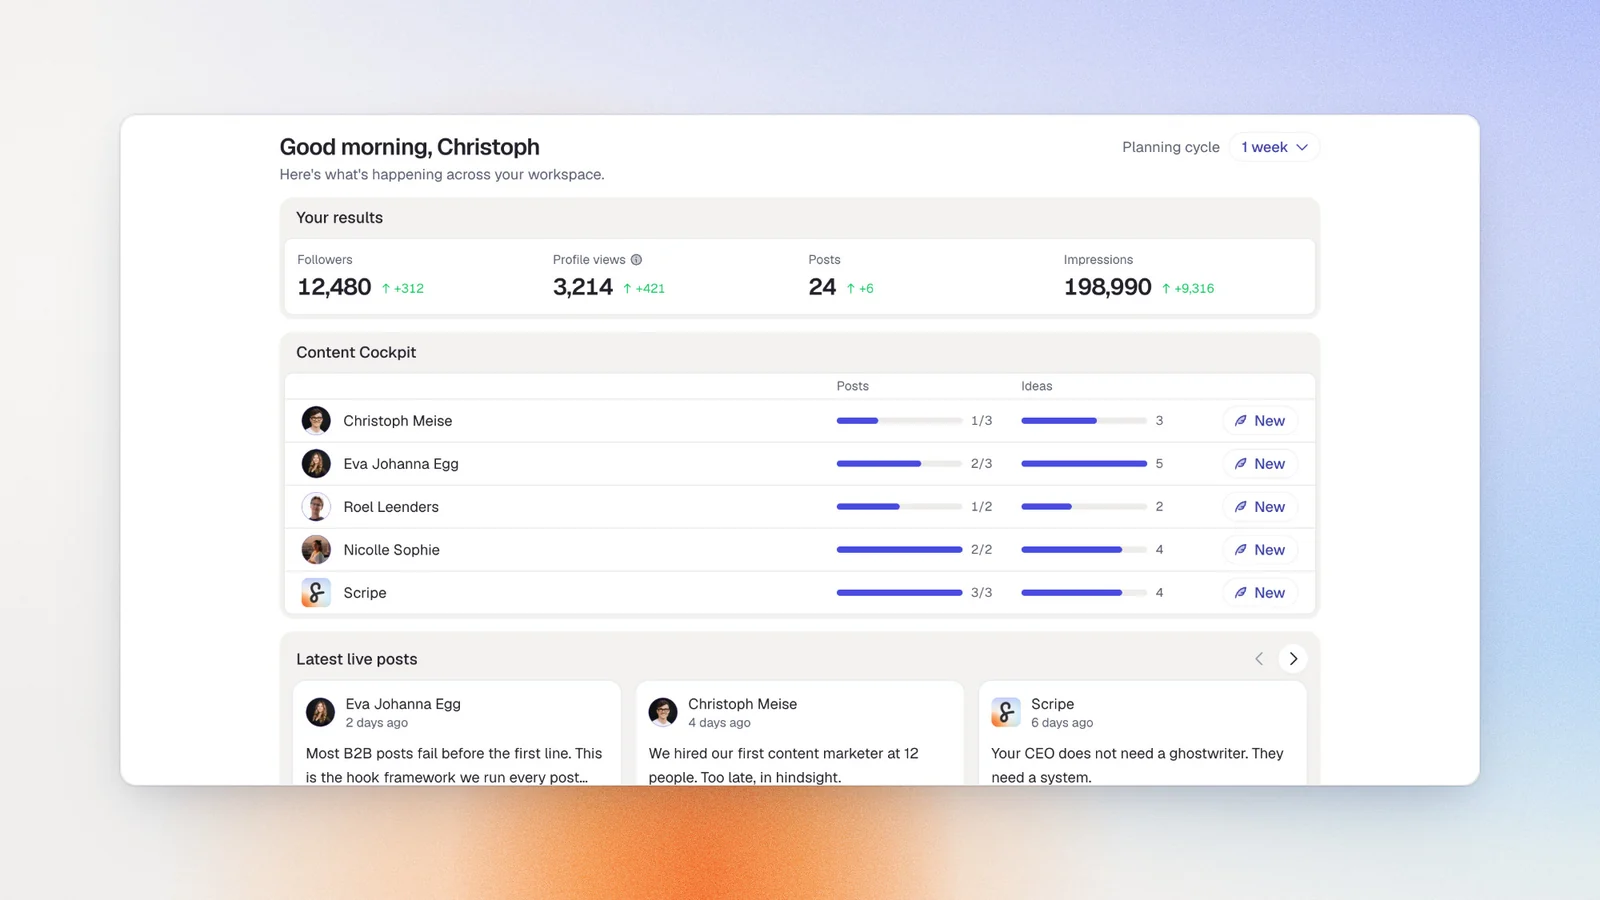Click the Nicolle Sophie name
The width and height of the screenshot is (1600, 900).
(x=391, y=550)
